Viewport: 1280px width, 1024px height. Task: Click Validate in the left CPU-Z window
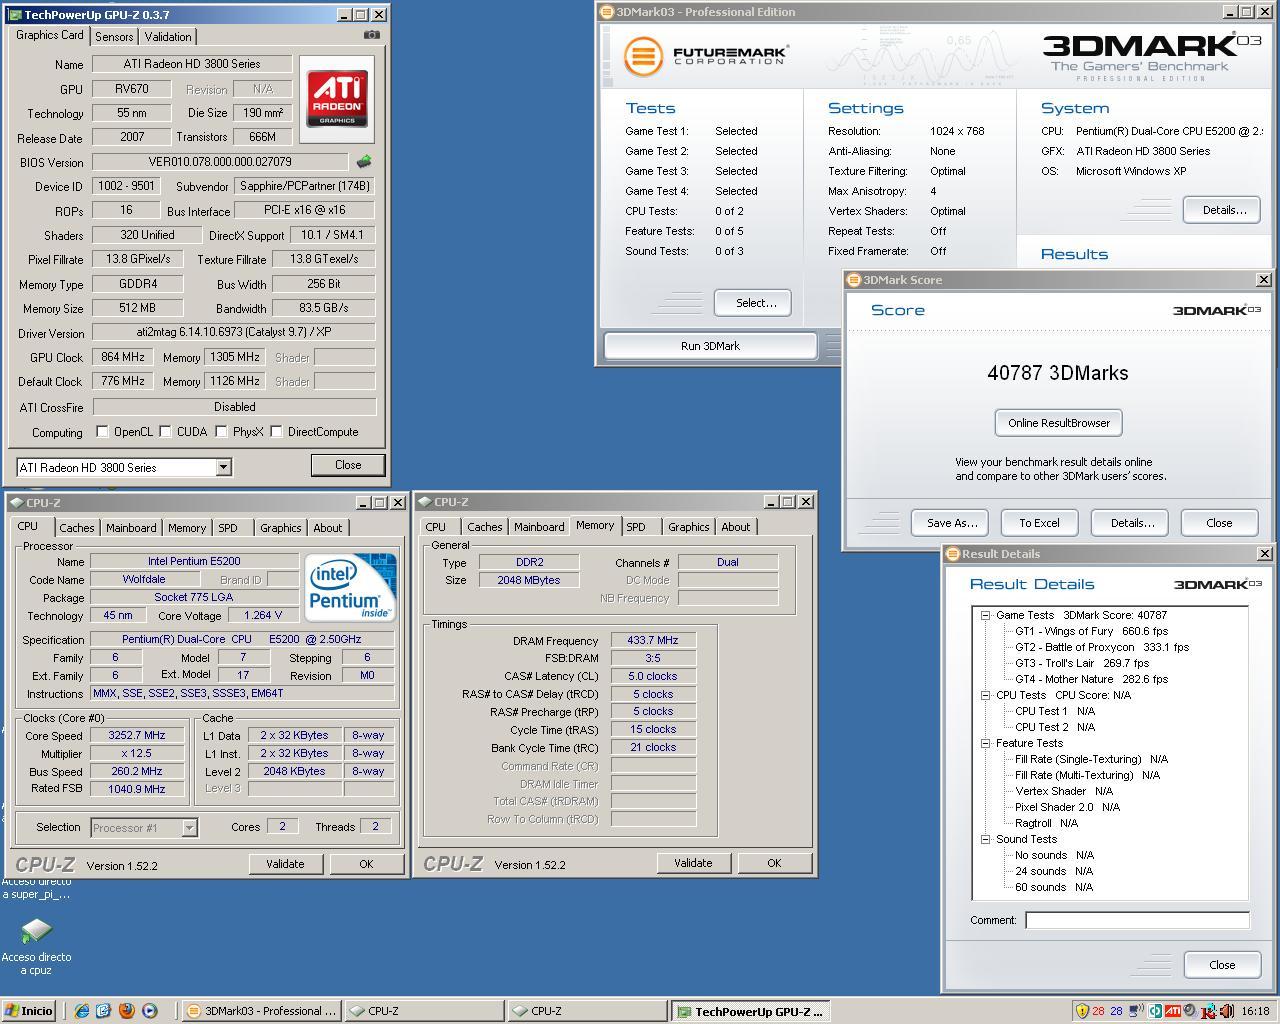(x=285, y=864)
